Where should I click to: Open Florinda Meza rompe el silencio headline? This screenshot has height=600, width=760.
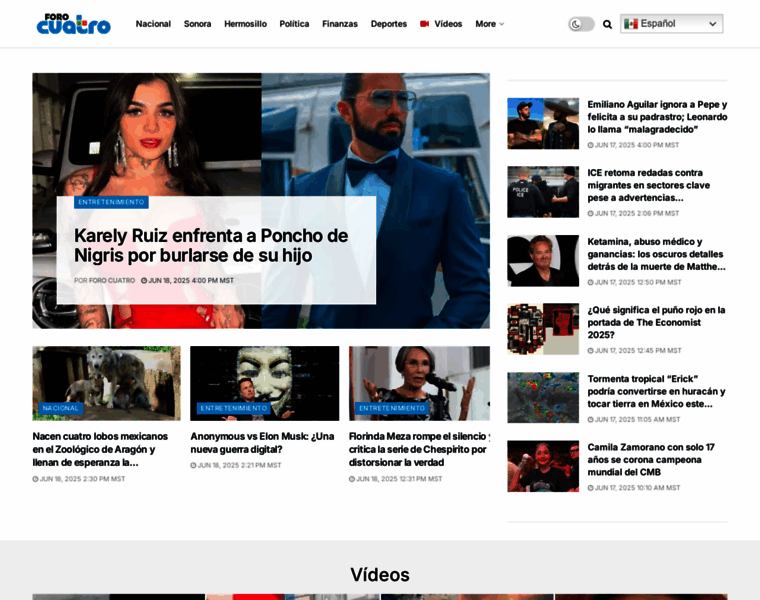click(419, 449)
